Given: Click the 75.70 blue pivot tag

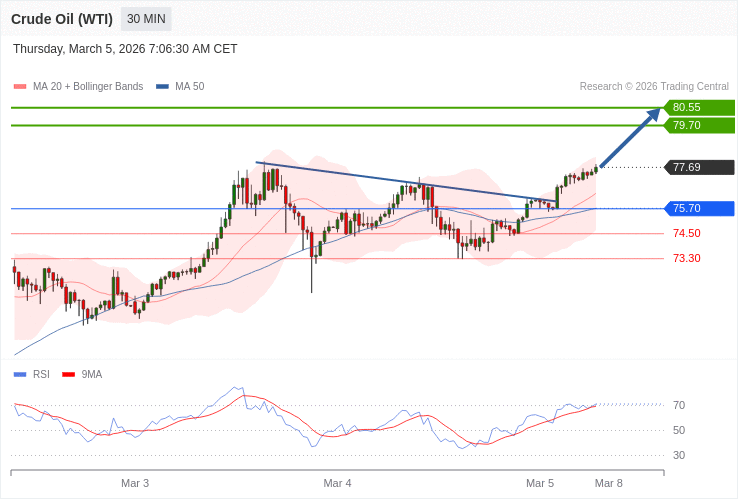Looking at the screenshot, I should [x=699, y=208].
